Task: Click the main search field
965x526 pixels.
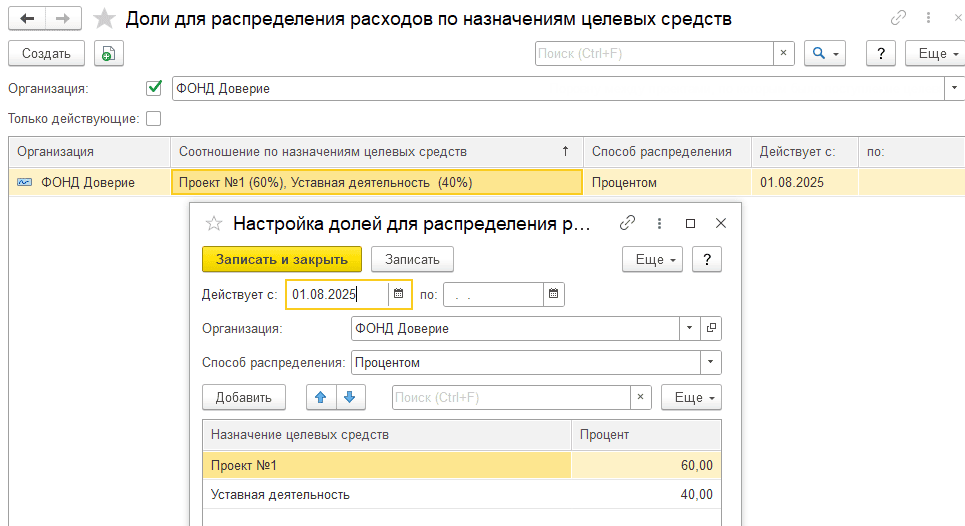Action: pyautogui.click(x=654, y=53)
